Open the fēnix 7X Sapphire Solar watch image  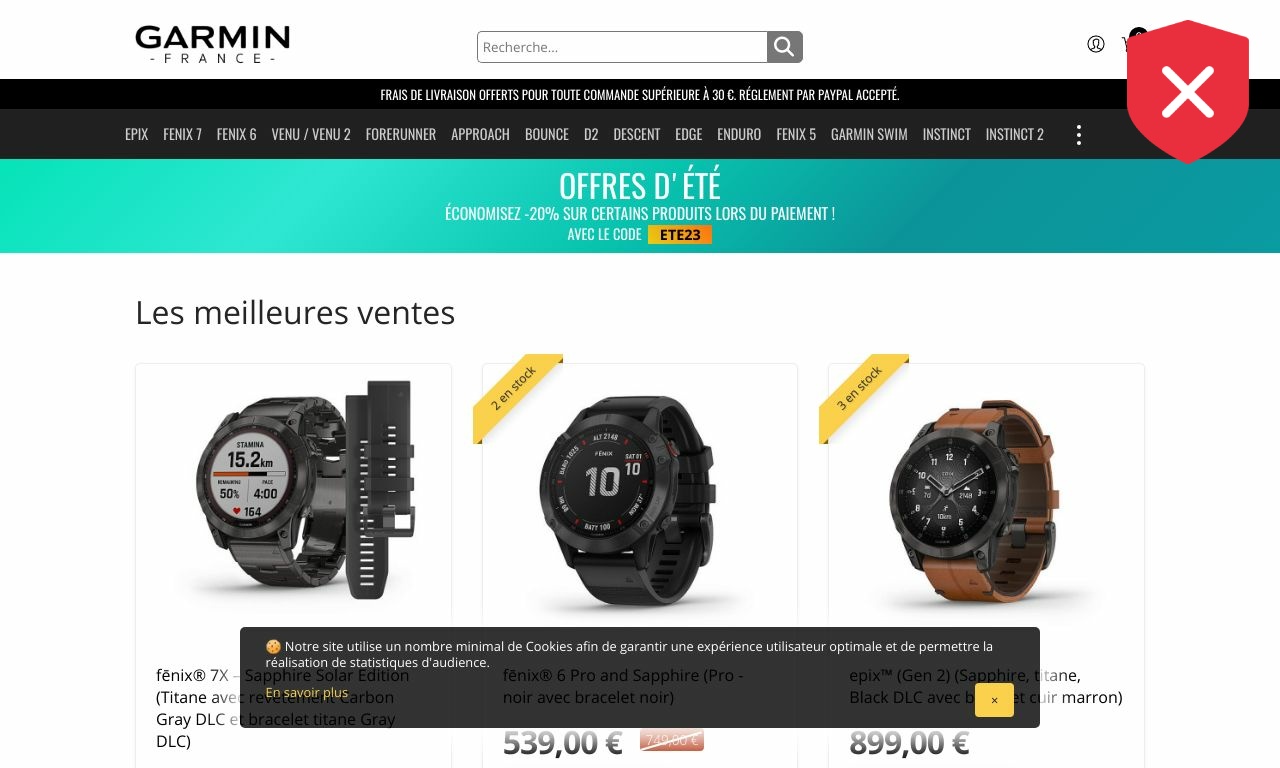pyautogui.click(x=294, y=490)
